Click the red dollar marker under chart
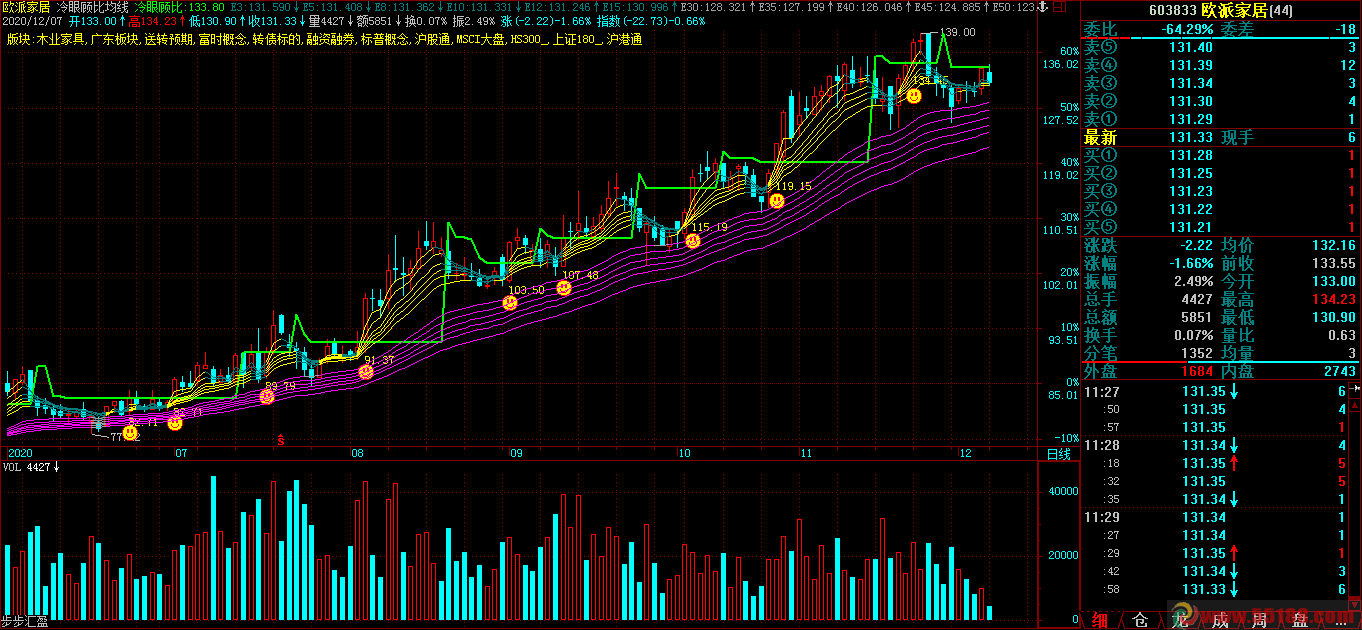 [281, 439]
